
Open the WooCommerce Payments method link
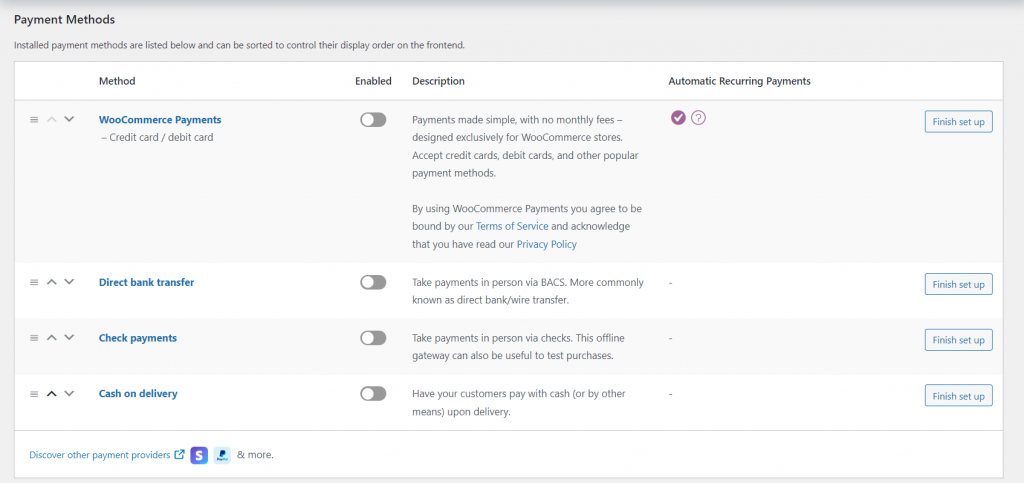(160, 120)
